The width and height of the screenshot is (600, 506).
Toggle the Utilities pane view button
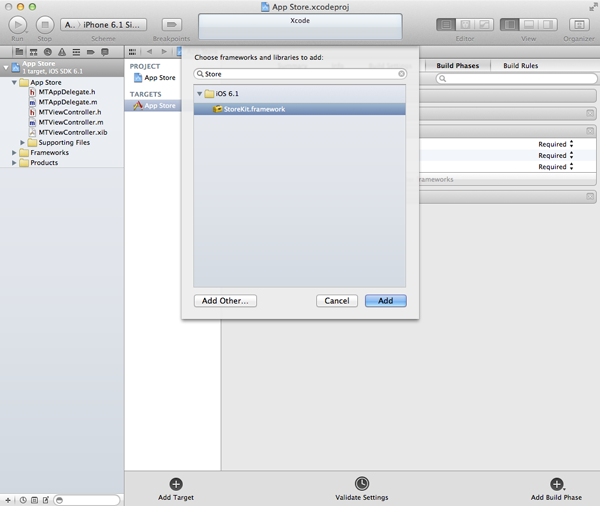click(548, 25)
